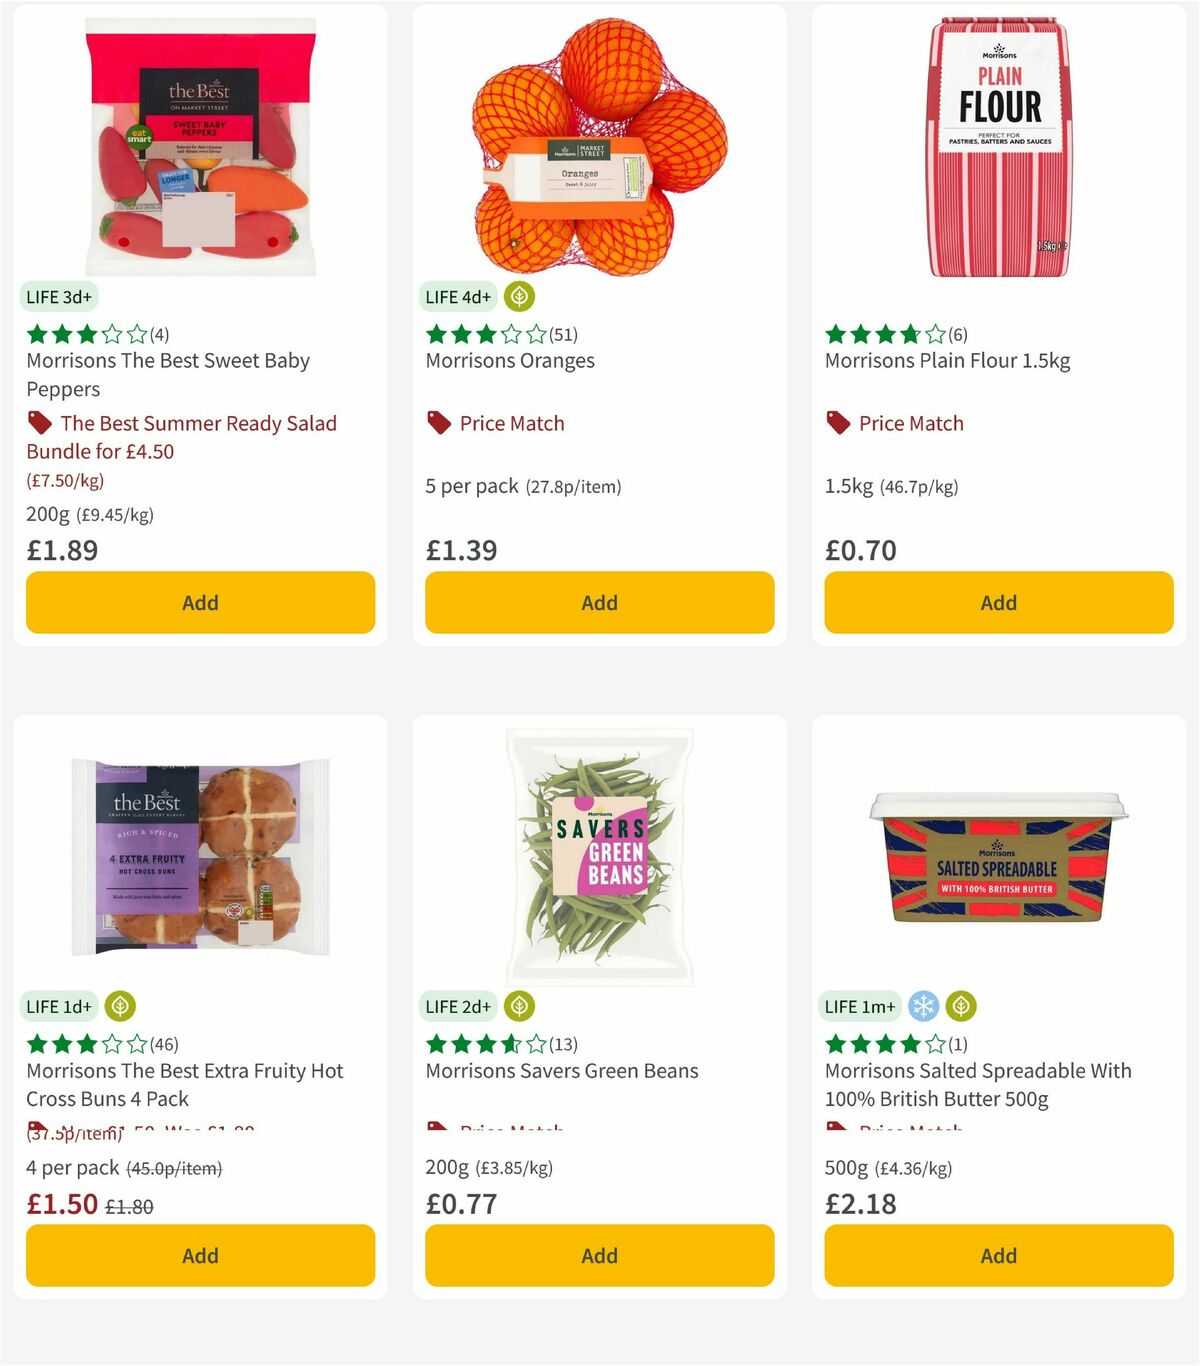
Task: Open the Morrisons Oranges product page
Action: click(512, 361)
